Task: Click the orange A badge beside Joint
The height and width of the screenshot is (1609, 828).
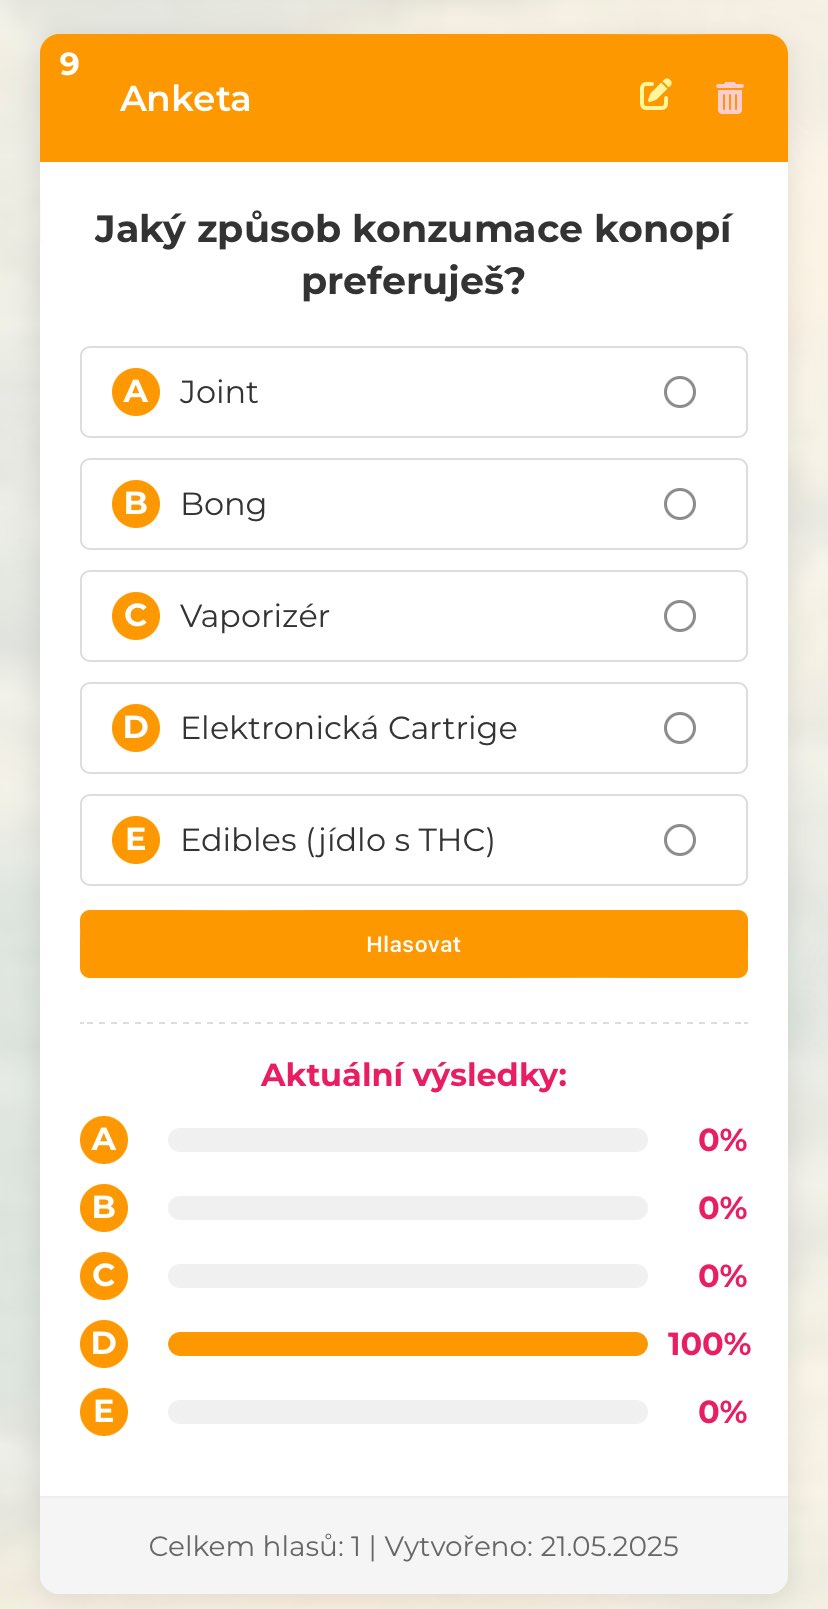Action: [136, 392]
